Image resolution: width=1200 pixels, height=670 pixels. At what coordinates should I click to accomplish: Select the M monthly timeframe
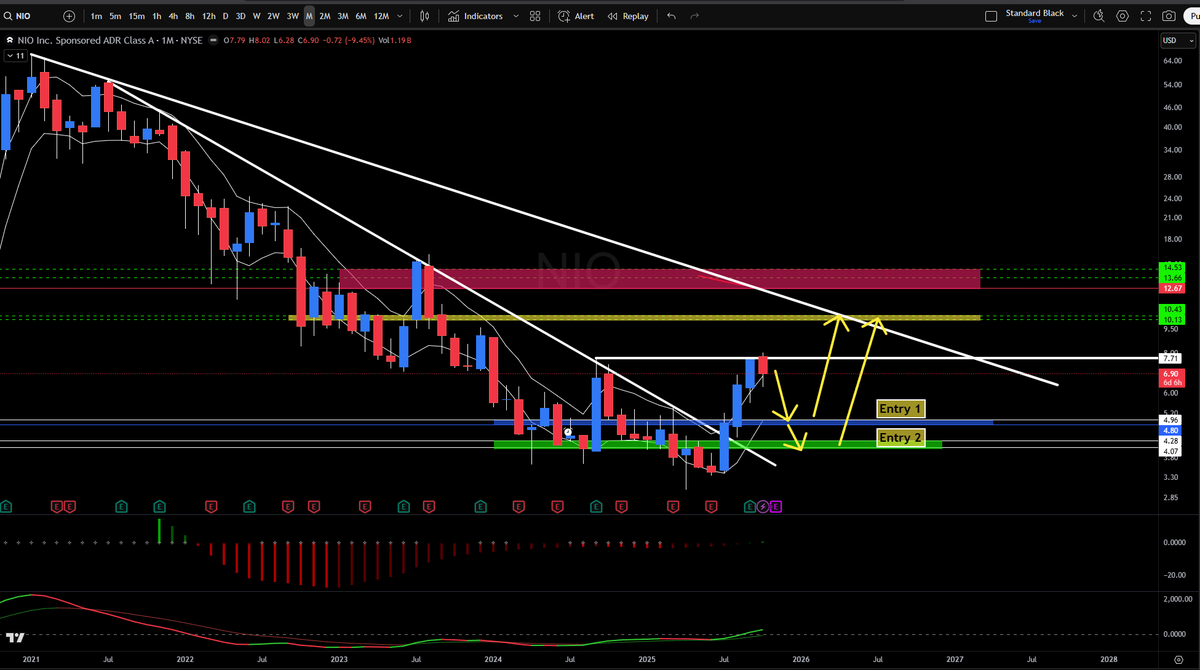tap(309, 16)
